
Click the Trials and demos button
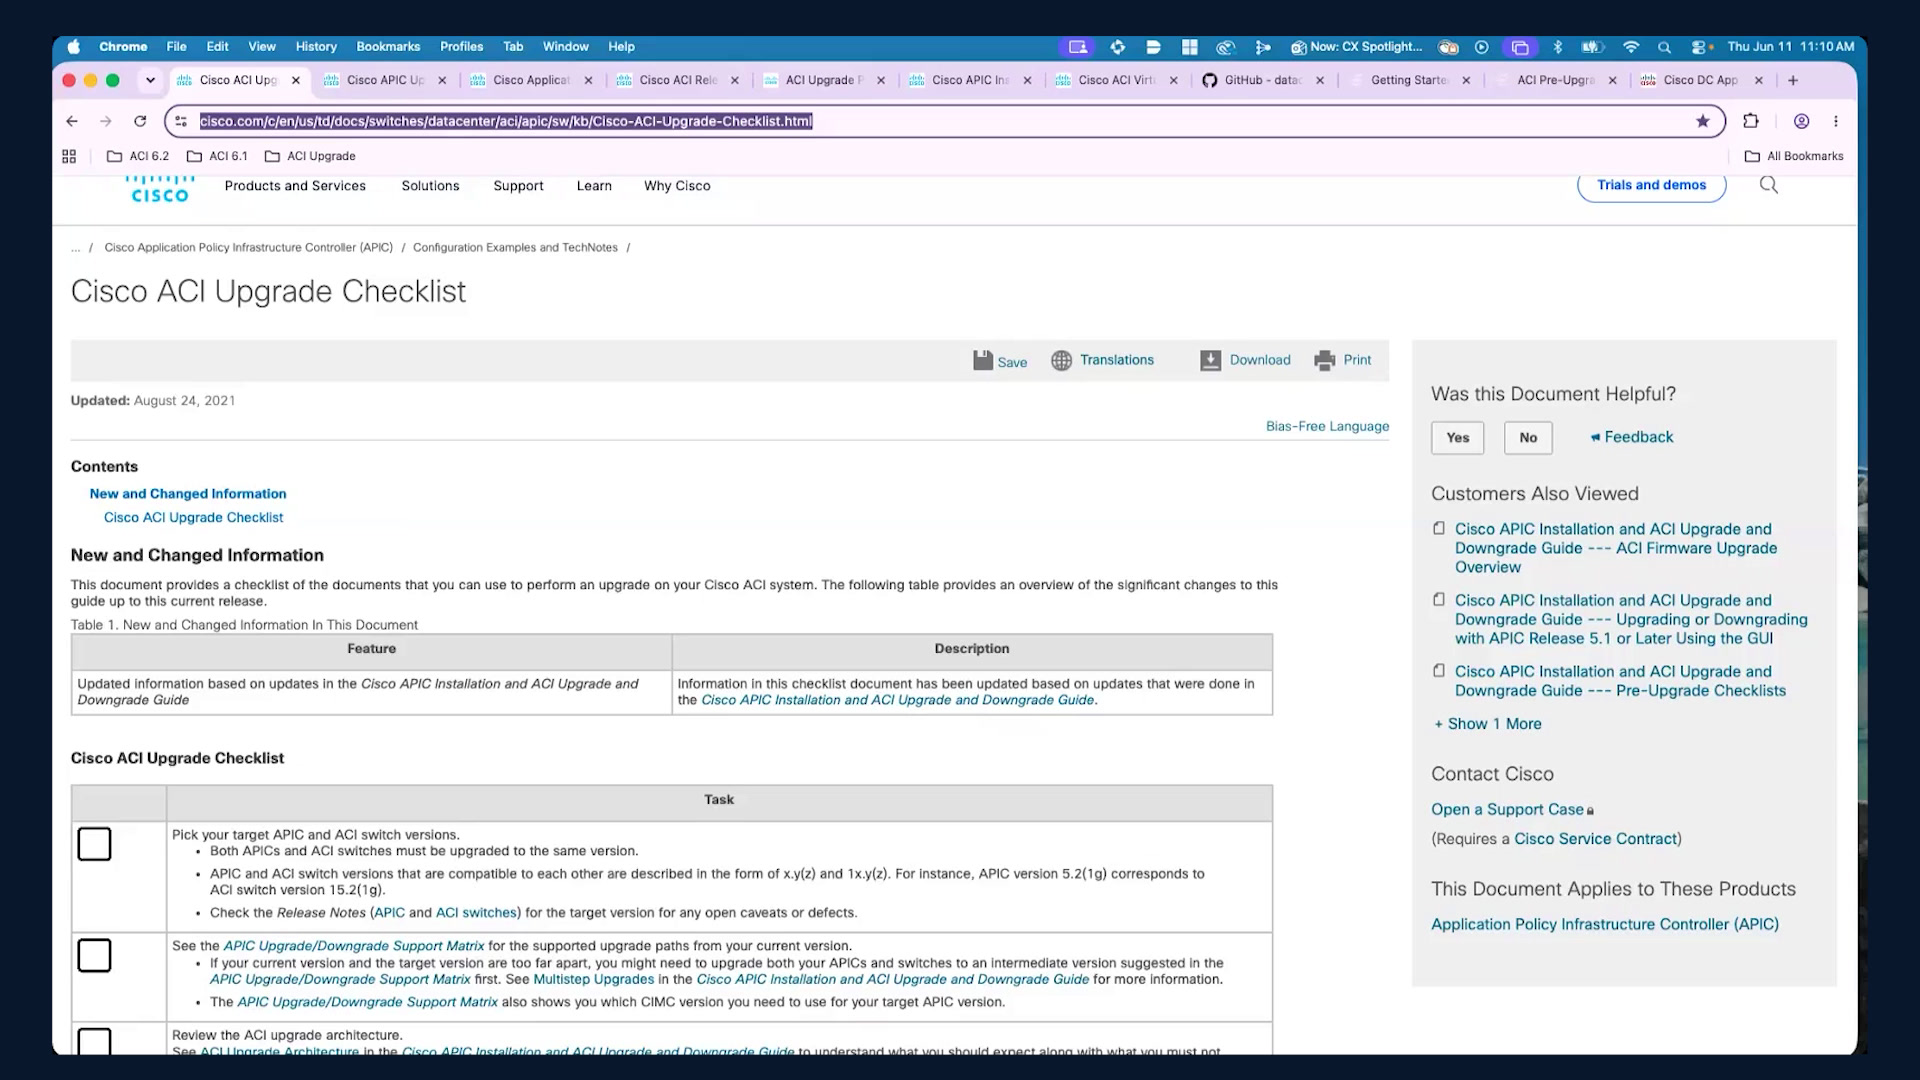click(x=1651, y=185)
